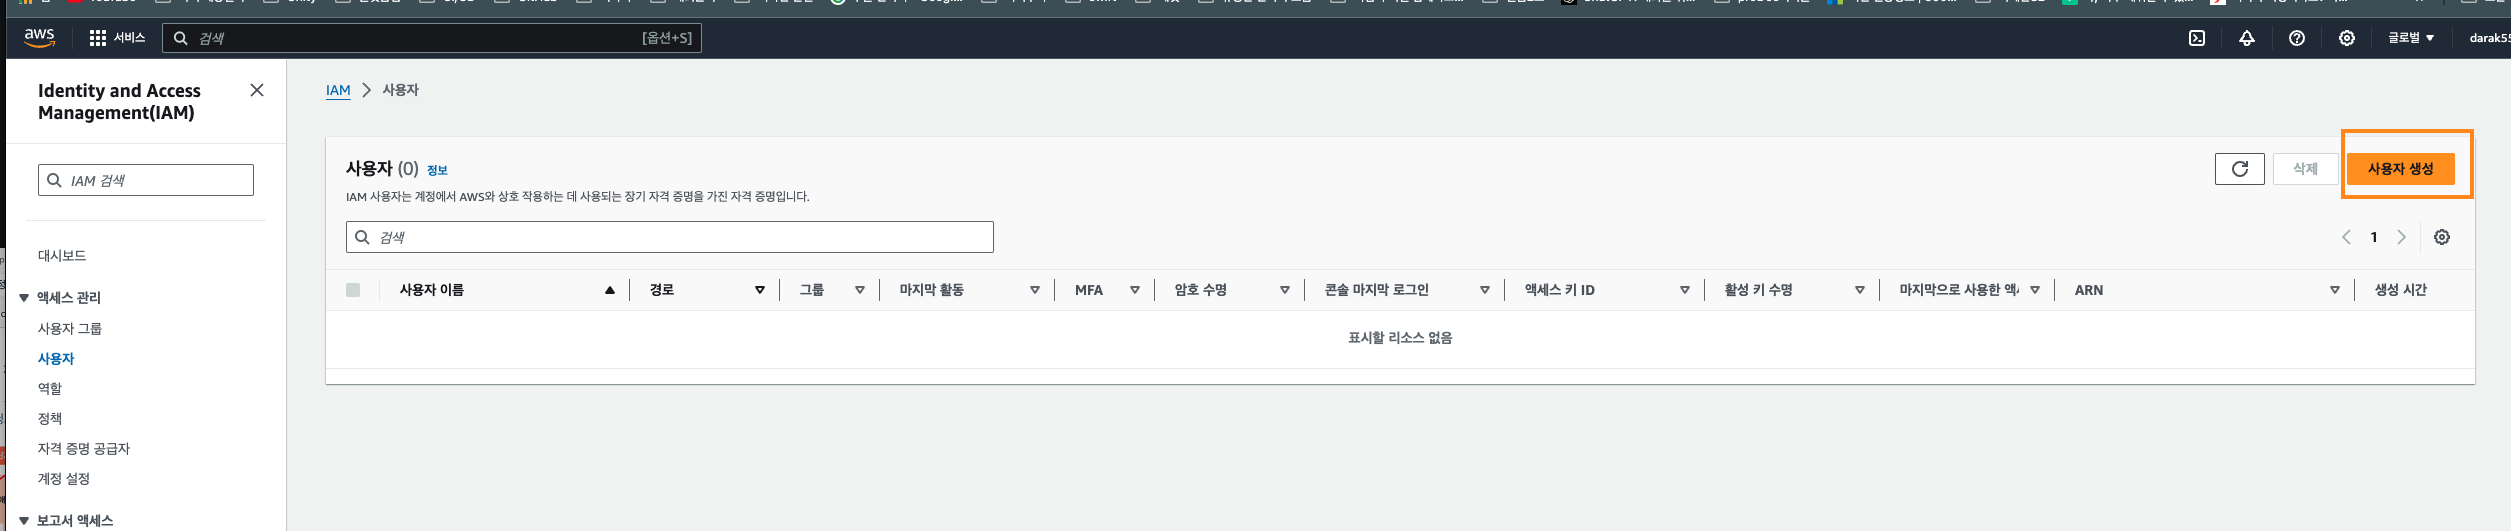Click the IAM breadcrumb link

point(338,90)
